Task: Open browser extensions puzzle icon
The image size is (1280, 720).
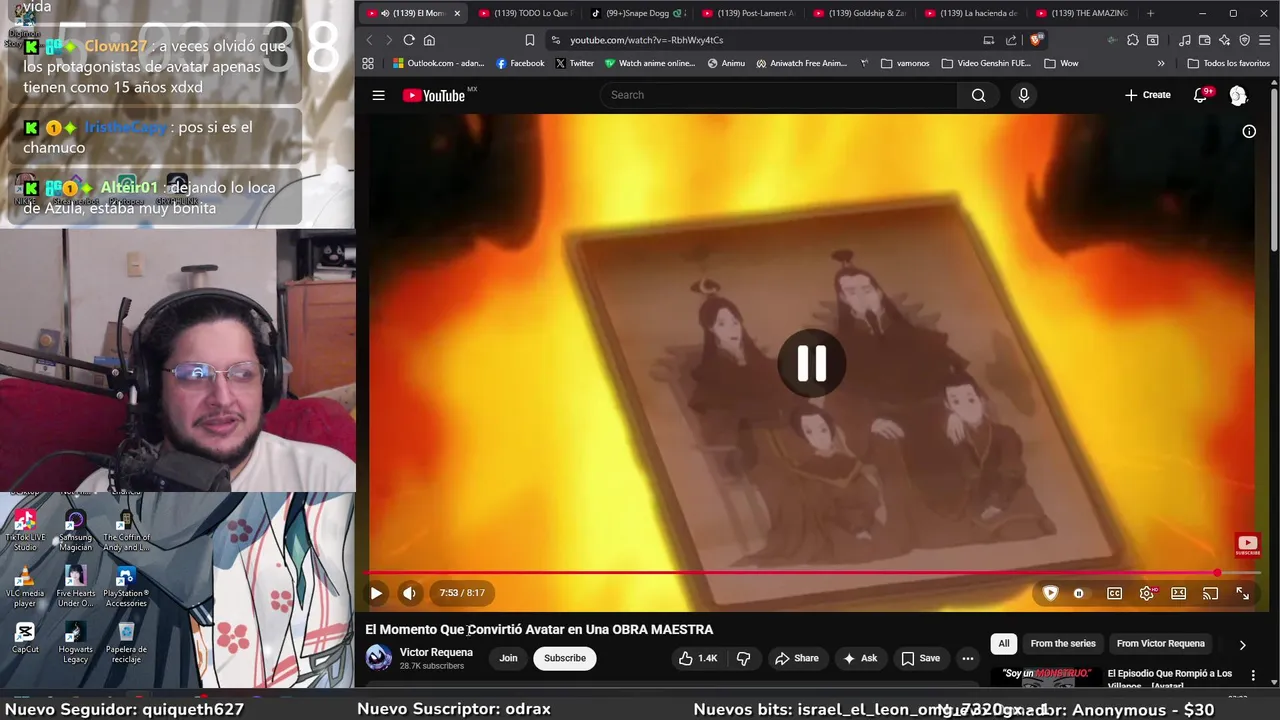Action: [x=1132, y=40]
